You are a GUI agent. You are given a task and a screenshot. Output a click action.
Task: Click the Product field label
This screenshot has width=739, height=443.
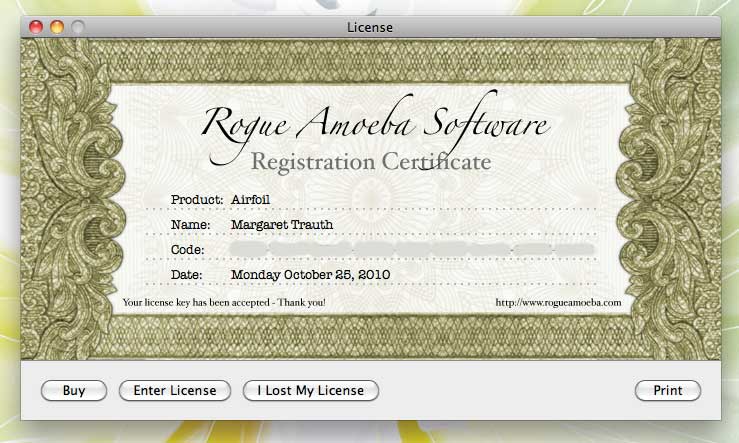pyautogui.click(x=197, y=199)
